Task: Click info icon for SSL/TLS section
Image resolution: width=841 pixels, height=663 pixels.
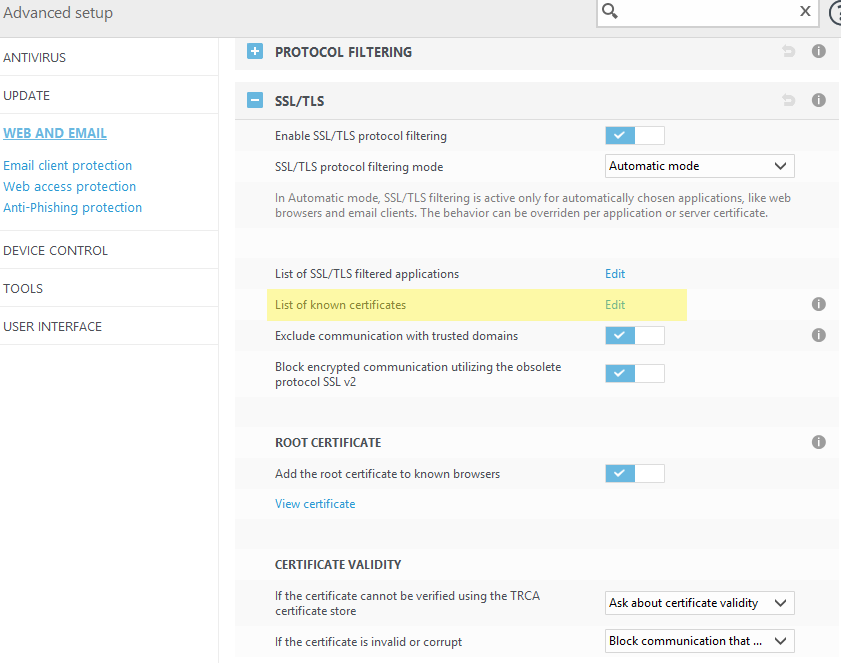Action: click(818, 100)
